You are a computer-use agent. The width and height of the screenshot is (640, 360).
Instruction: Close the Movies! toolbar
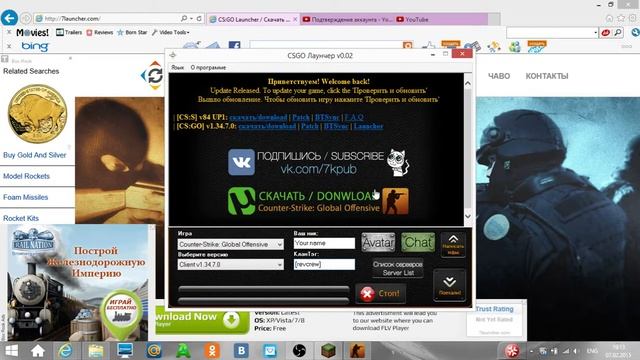9,32
